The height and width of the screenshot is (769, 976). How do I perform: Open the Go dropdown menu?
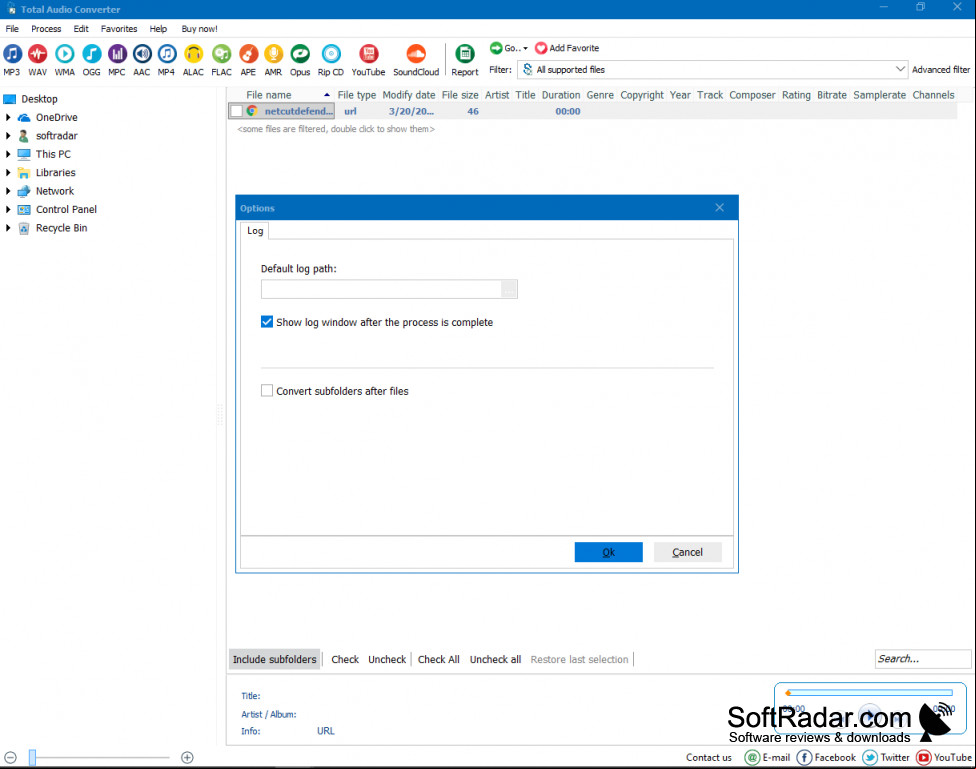pos(509,48)
